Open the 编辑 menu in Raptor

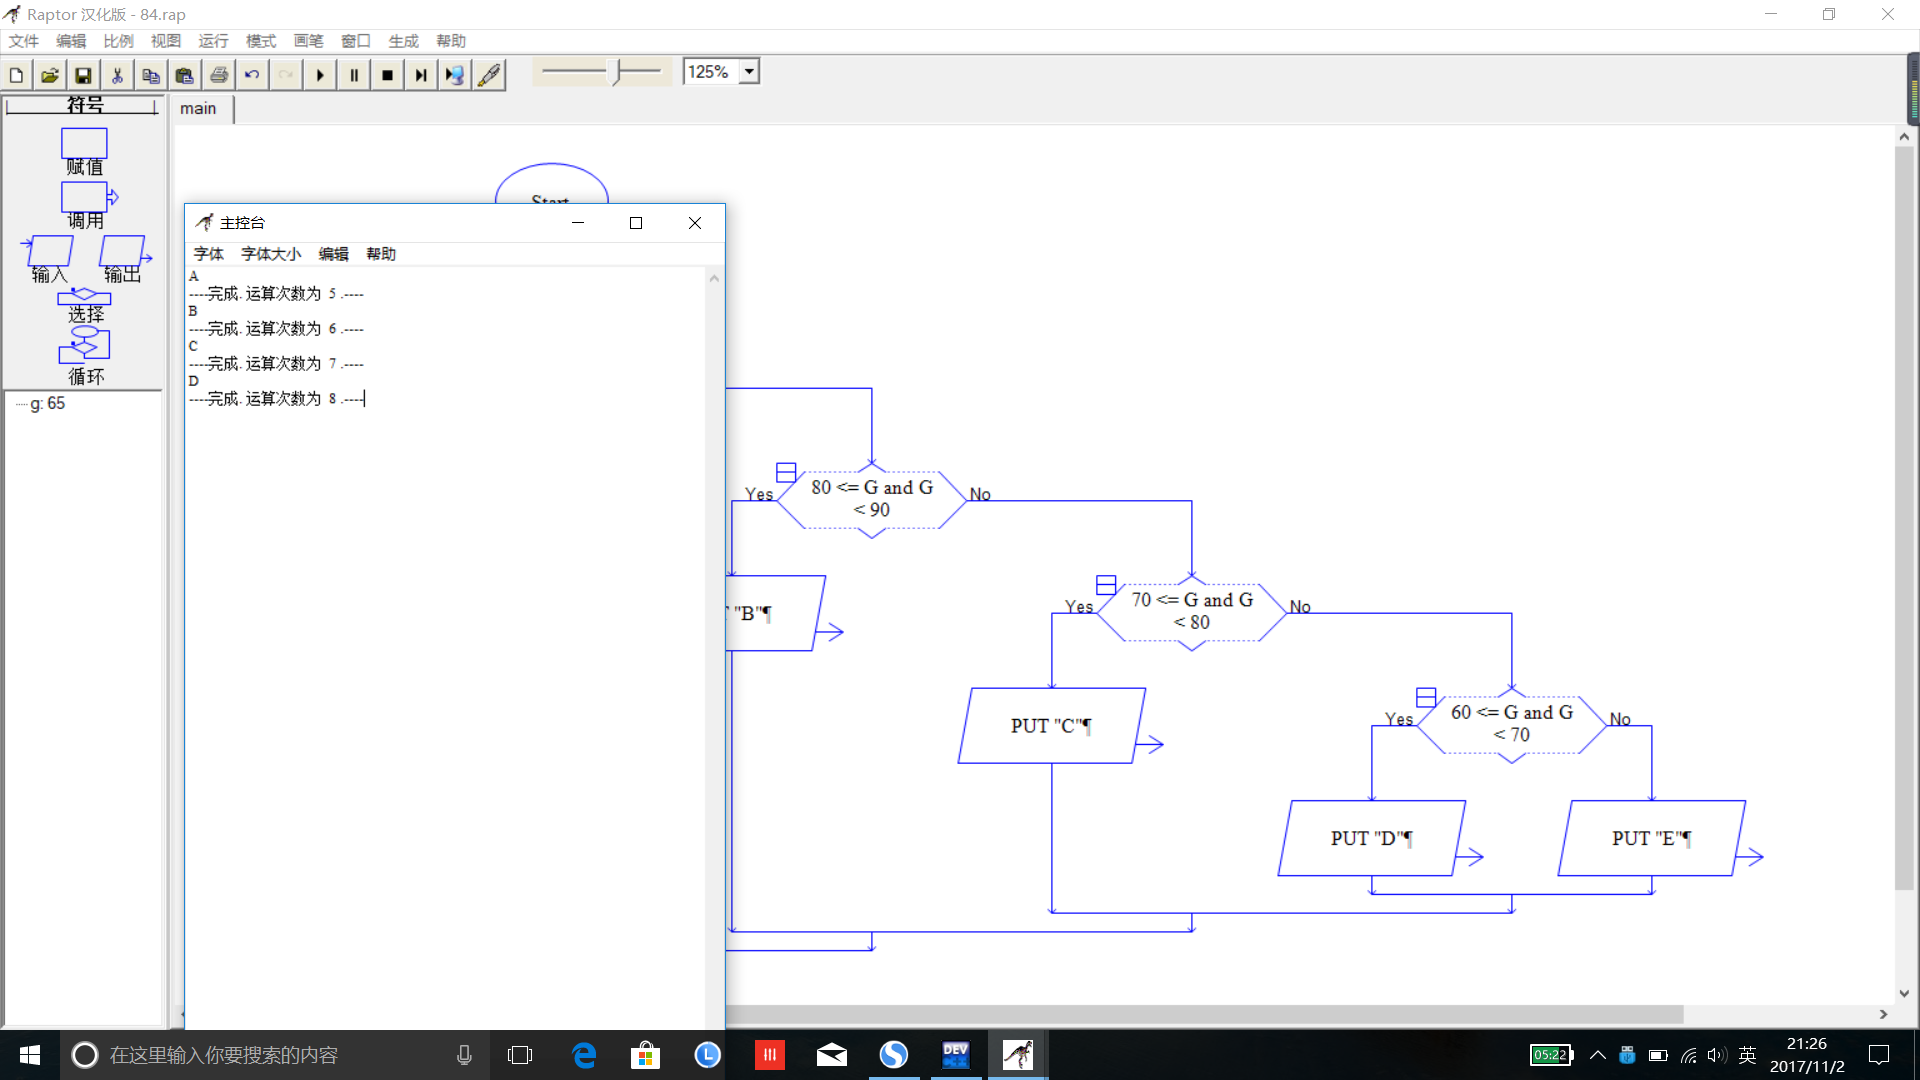pyautogui.click(x=71, y=41)
